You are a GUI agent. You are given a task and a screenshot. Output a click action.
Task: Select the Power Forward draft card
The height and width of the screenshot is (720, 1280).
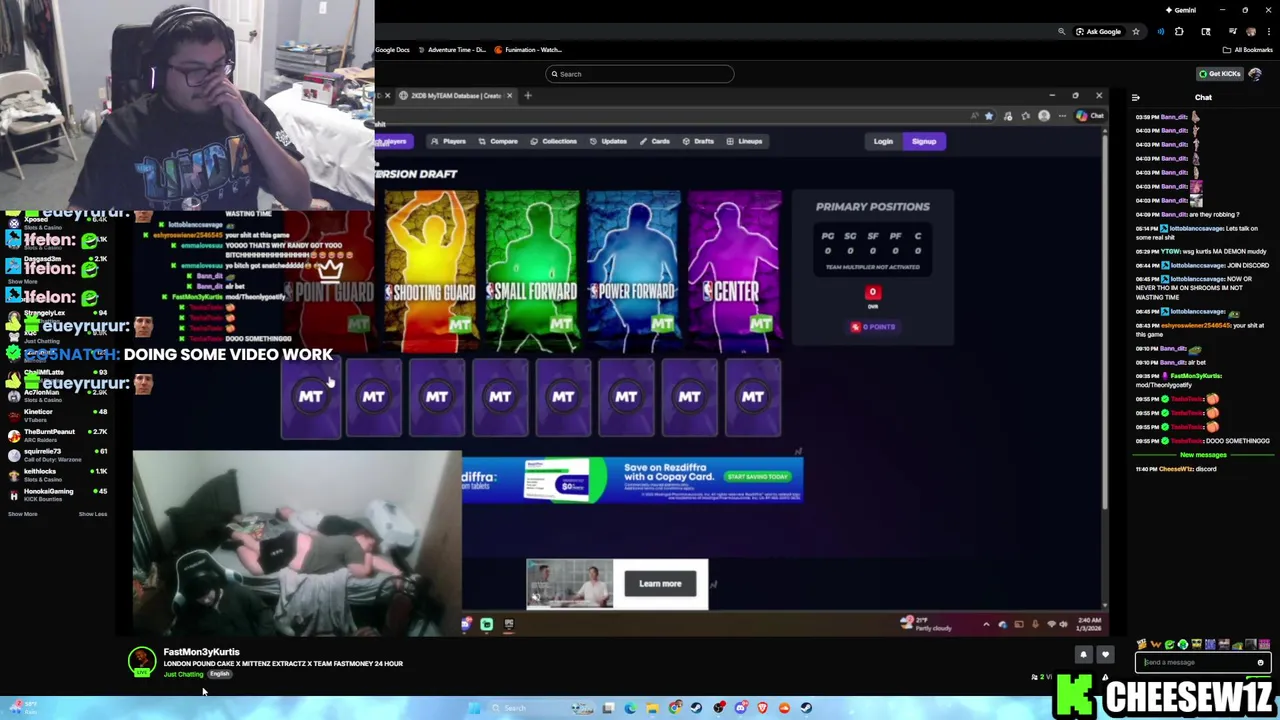[633, 271]
